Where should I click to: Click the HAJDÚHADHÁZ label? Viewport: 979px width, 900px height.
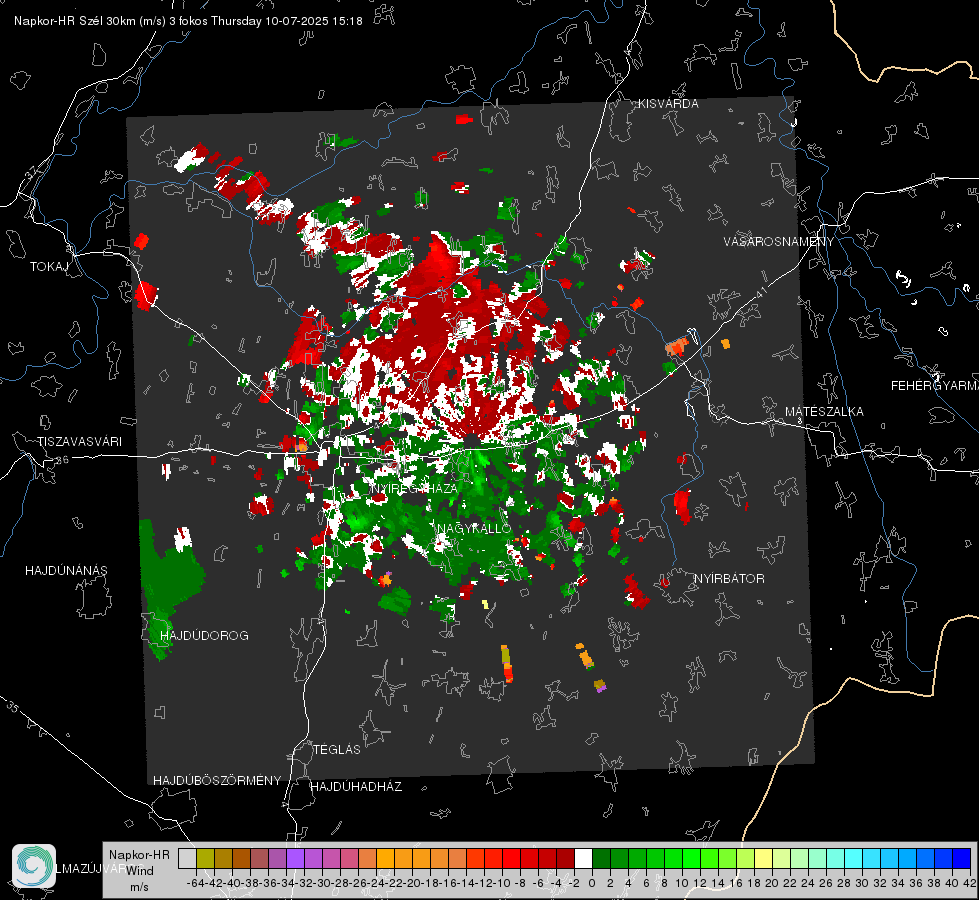point(356,787)
